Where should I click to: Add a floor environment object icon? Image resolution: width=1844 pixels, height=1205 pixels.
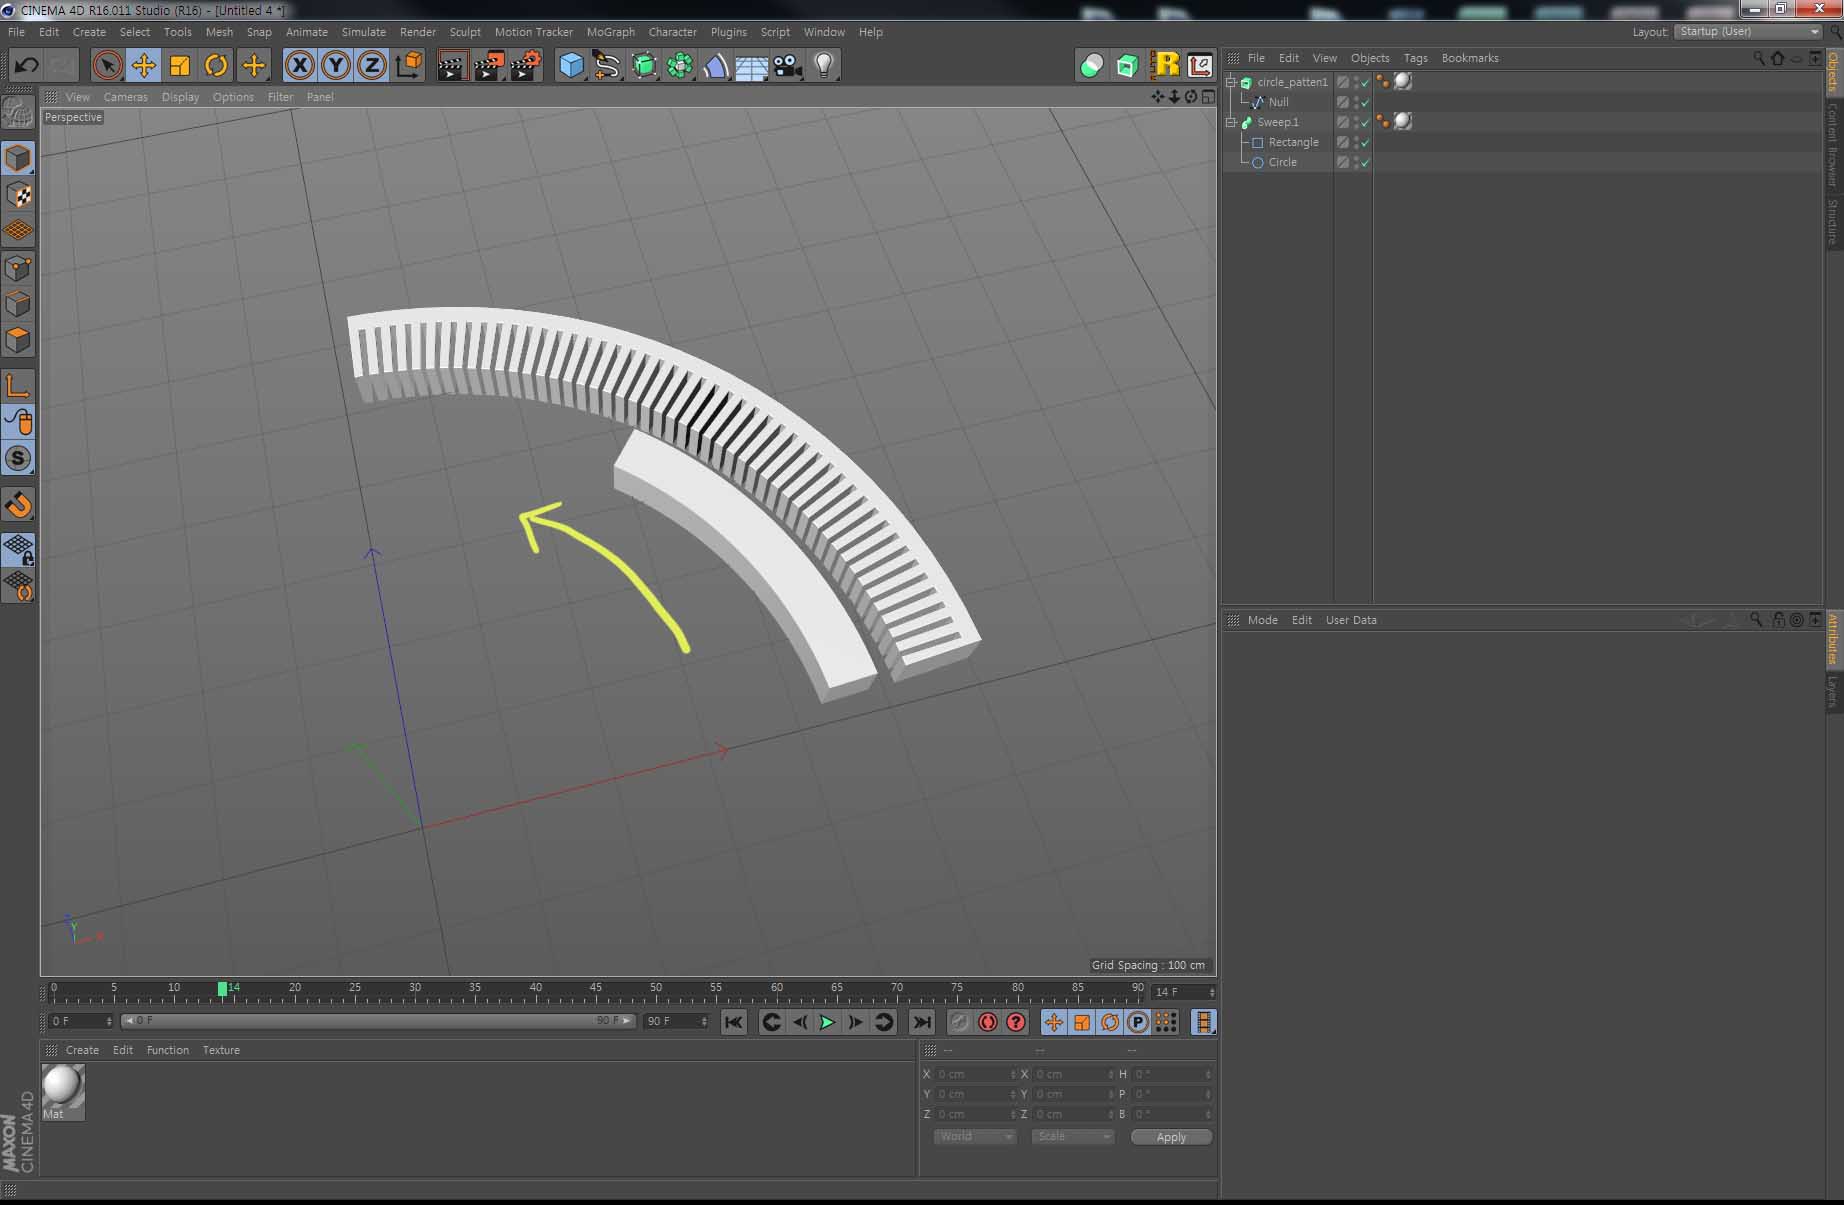pyautogui.click(x=752, y=66)
